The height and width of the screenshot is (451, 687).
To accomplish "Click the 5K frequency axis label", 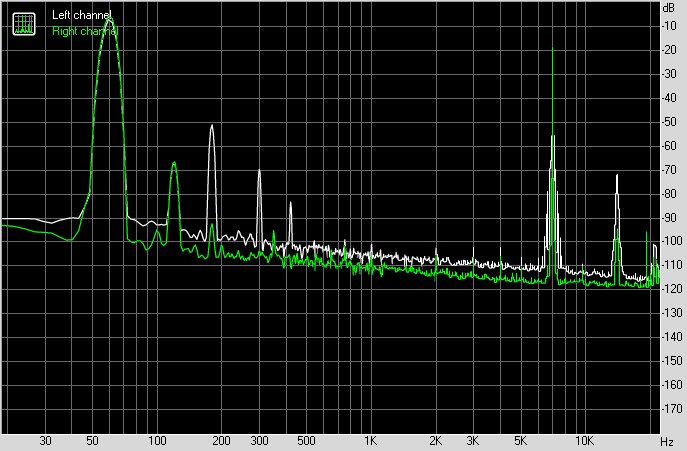I will (520, 441).
